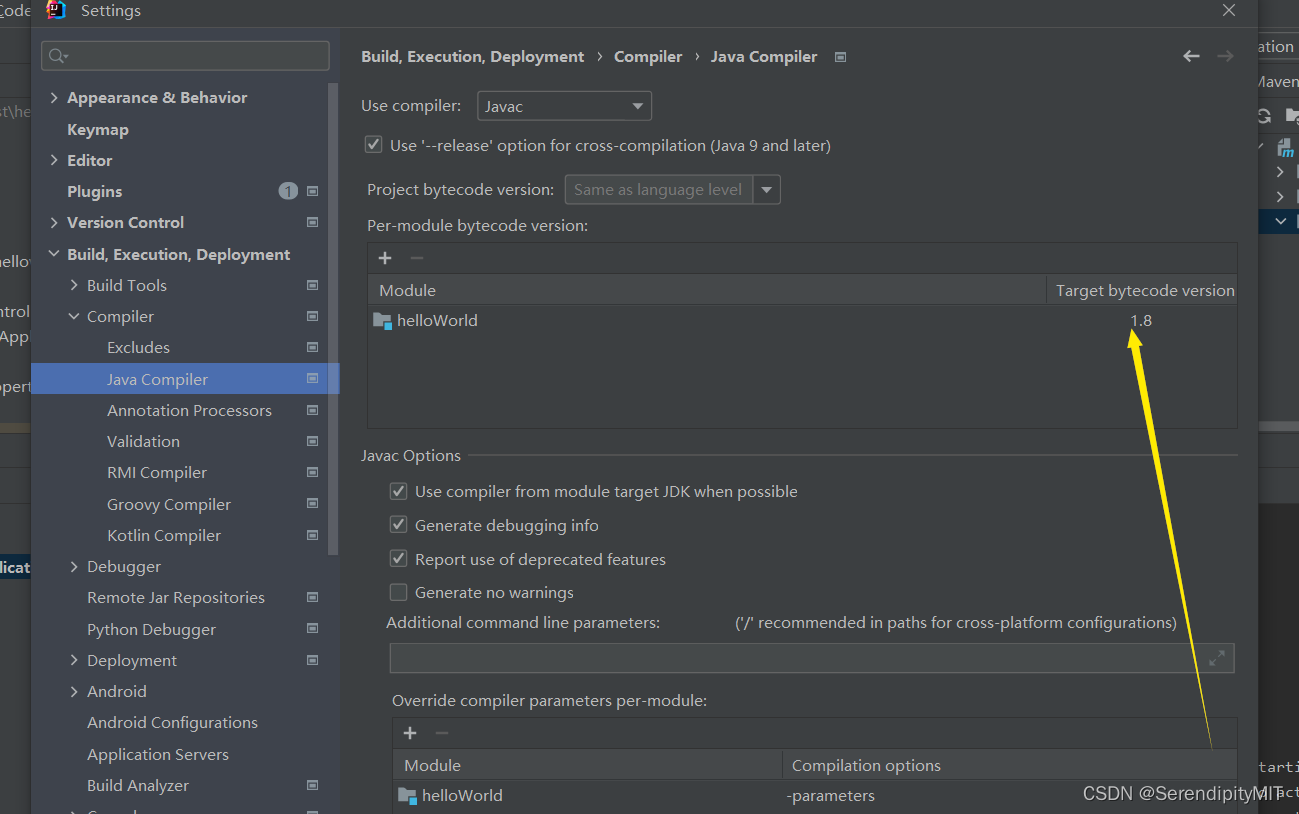
Task: Click project-level icon next to Remote Jar Repositories
Action: tap(312, 597)
